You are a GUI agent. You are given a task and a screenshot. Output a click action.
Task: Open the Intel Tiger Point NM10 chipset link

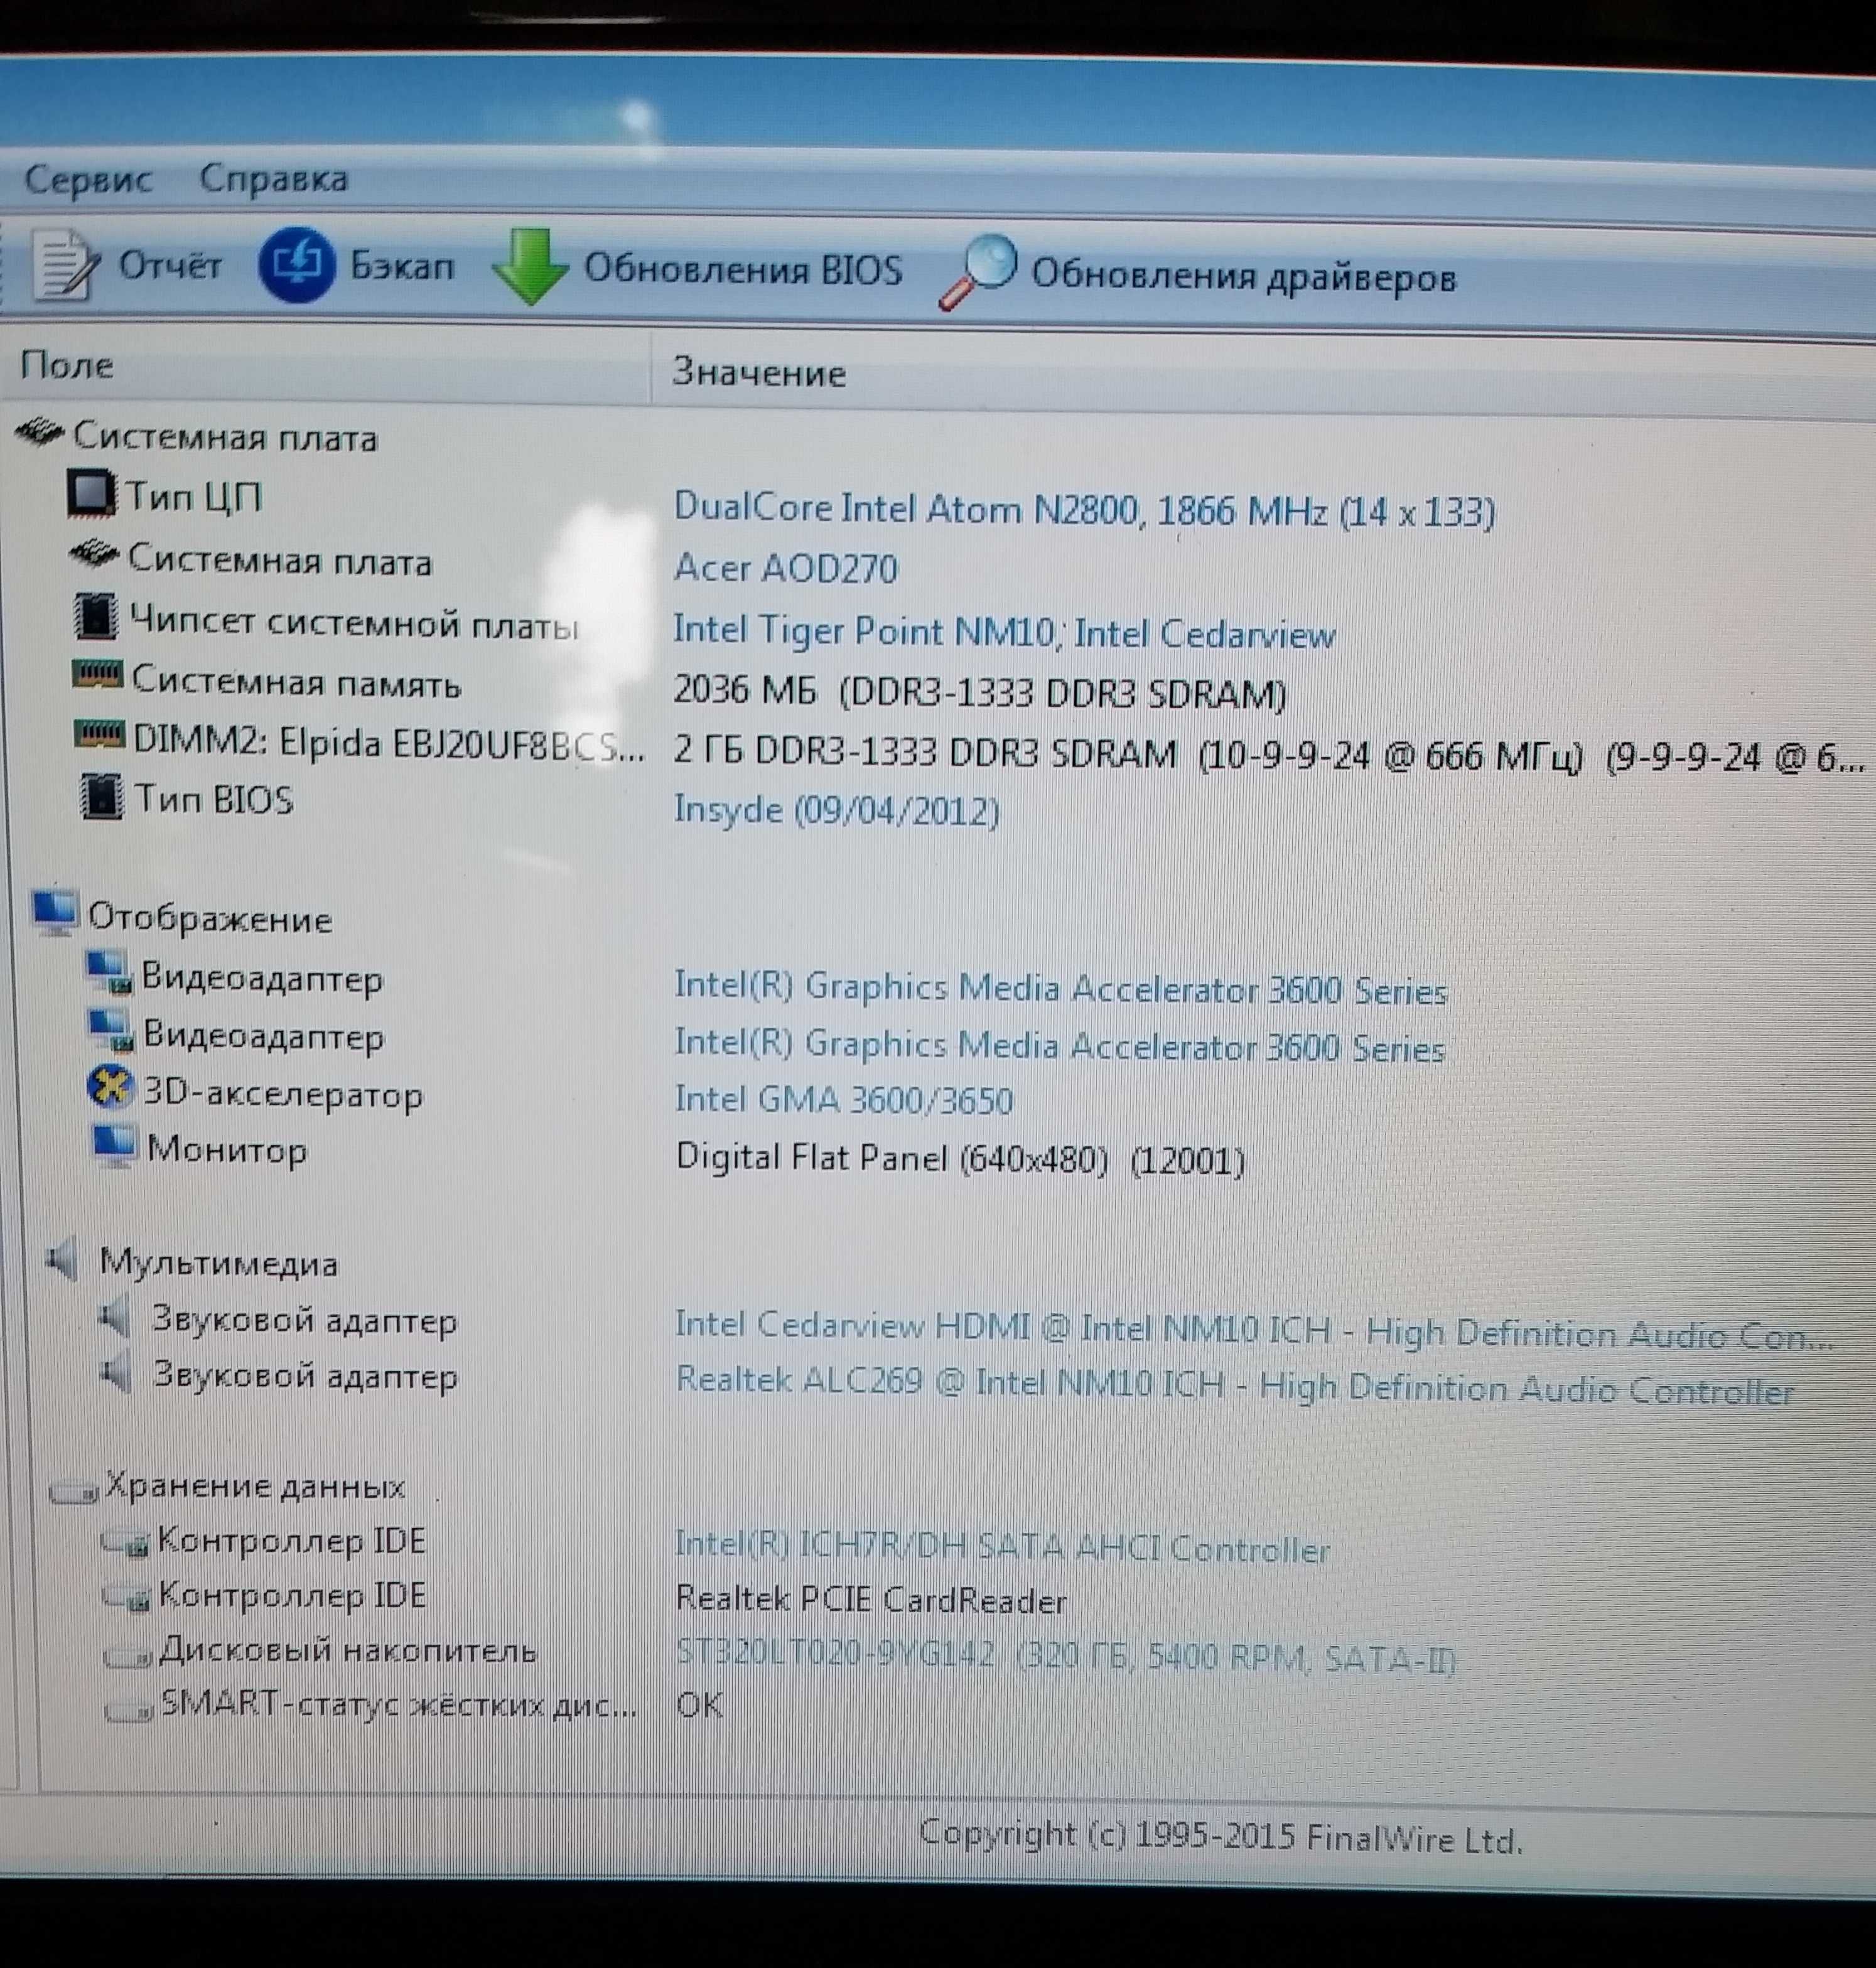1004,632
